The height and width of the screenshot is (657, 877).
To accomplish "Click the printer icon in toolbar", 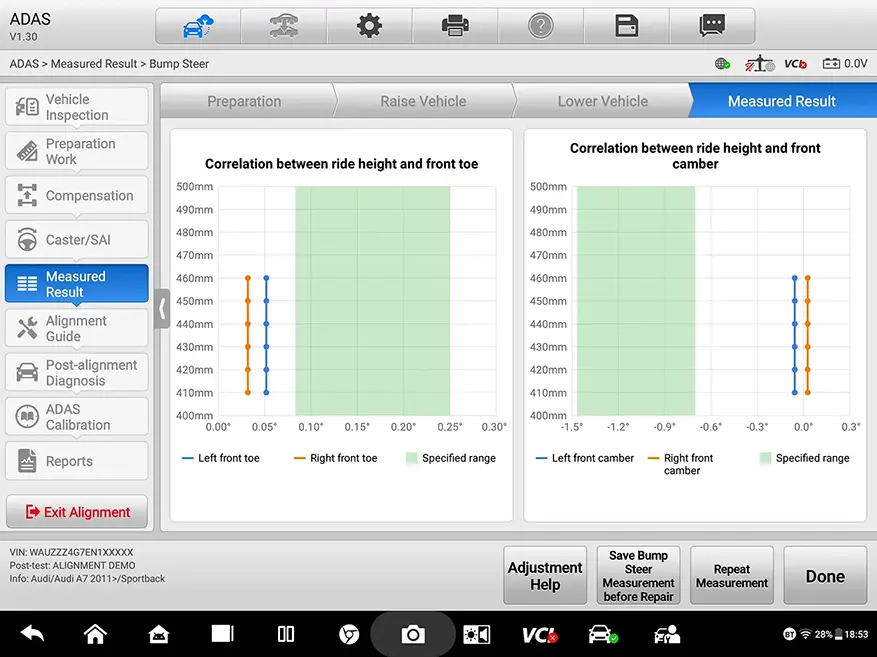I will (x=455, y=26).
